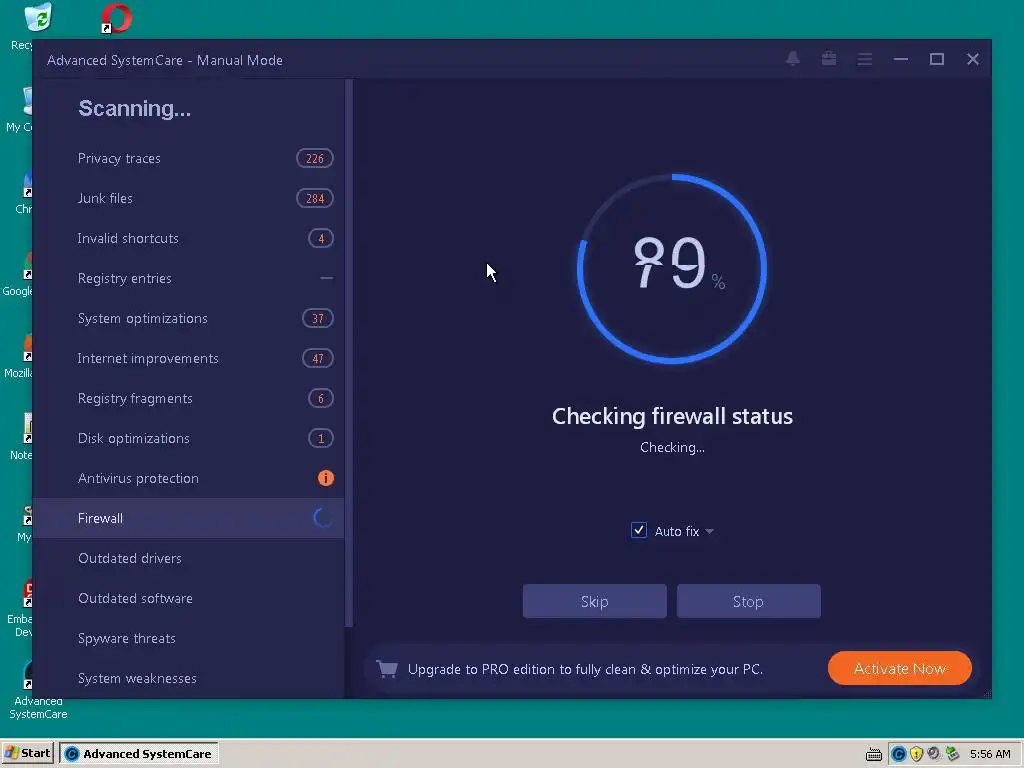This screenshot has width=1024, height=768.
Task: Expand the Auto fix dropdown arrow
Action: 709,532
